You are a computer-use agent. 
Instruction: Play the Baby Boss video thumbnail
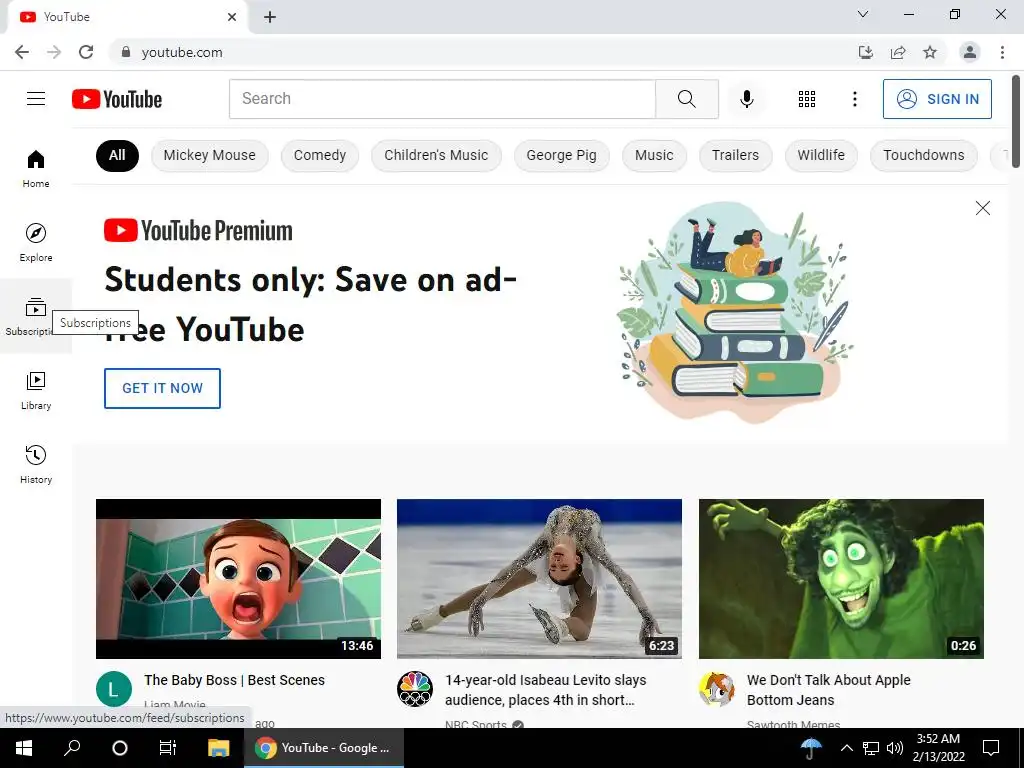(238, 579)
